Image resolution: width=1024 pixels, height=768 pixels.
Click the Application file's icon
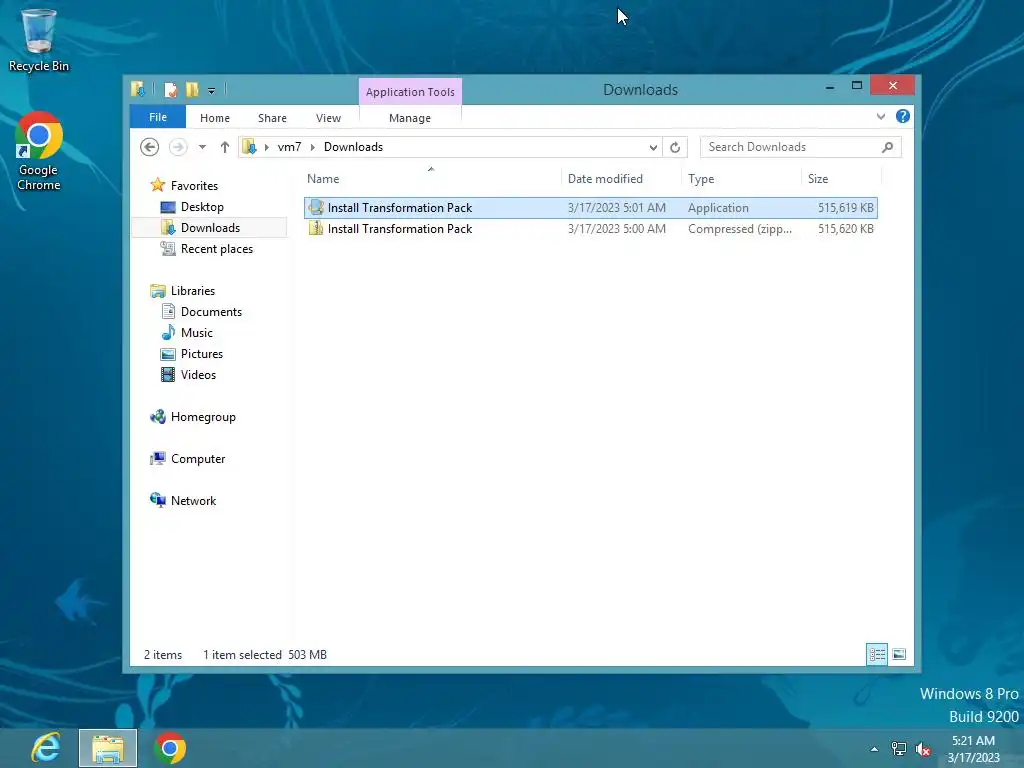coord(316,207)
